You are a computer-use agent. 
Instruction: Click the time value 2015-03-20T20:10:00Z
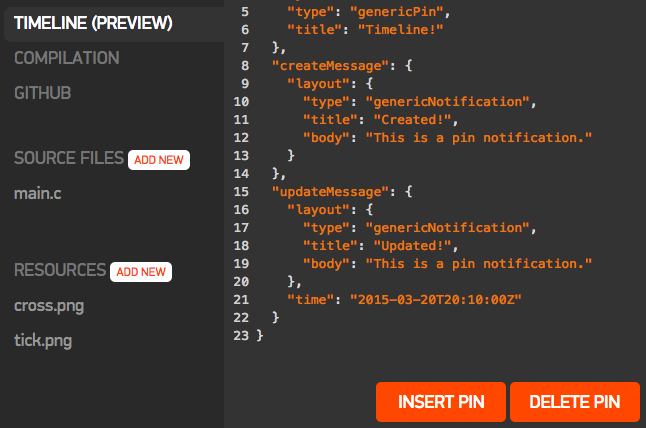[x=436, y=299]
